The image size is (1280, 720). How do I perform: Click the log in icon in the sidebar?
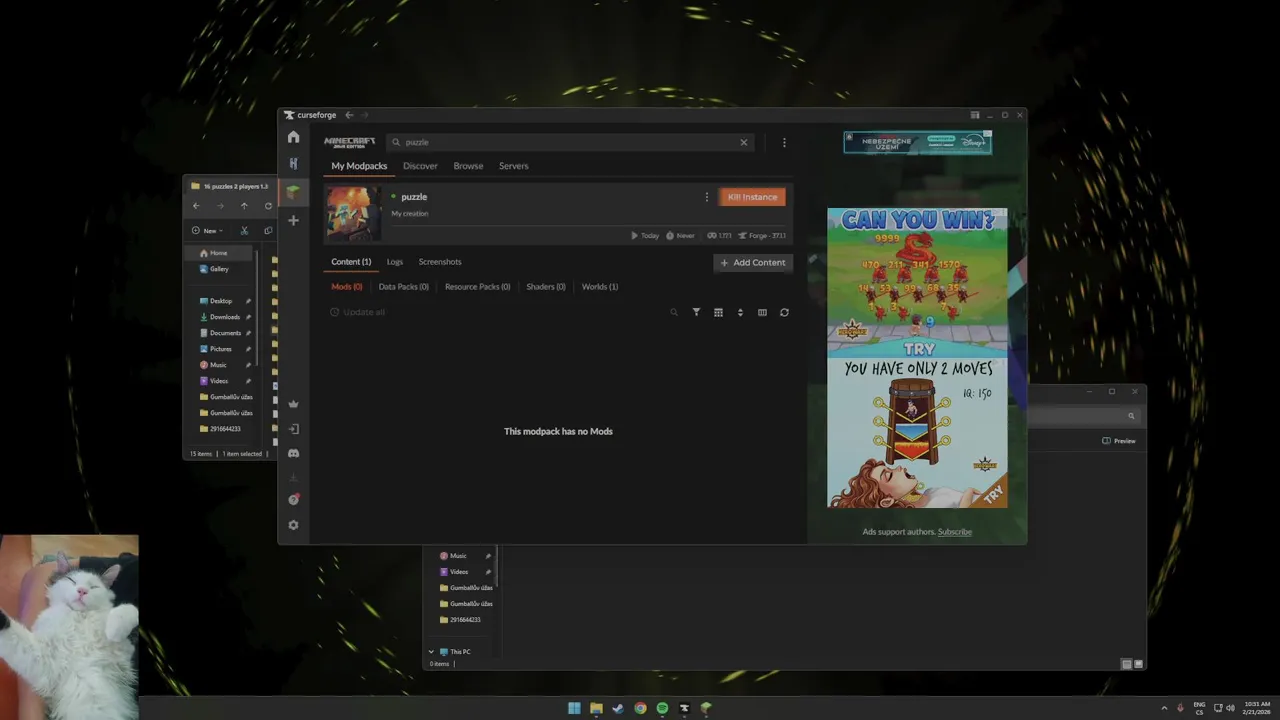tap(293, 429)
